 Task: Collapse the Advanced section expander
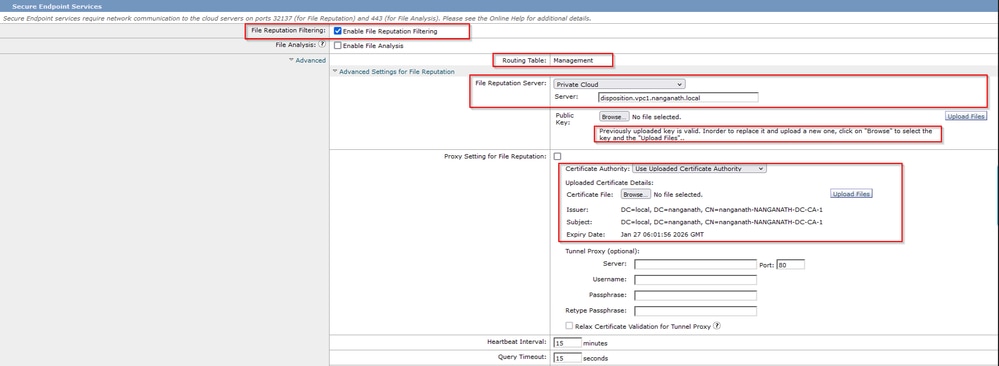pyautogui.click(x=307, y=61)
